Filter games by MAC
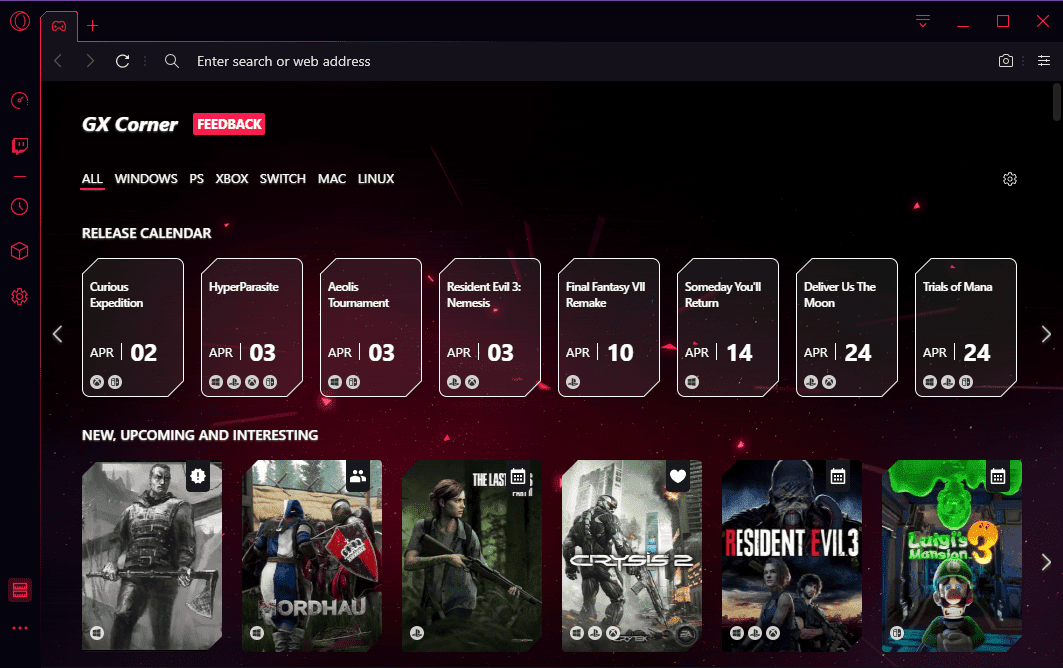The image size is (1063, 668). (x=332, y=179)
